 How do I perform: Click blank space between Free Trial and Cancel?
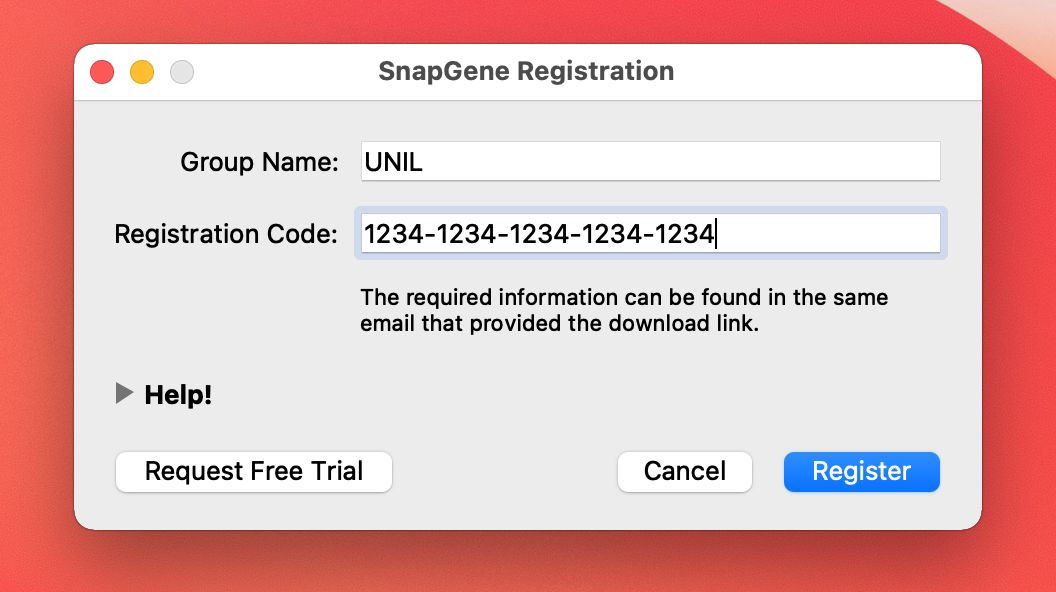pos(505,472)
